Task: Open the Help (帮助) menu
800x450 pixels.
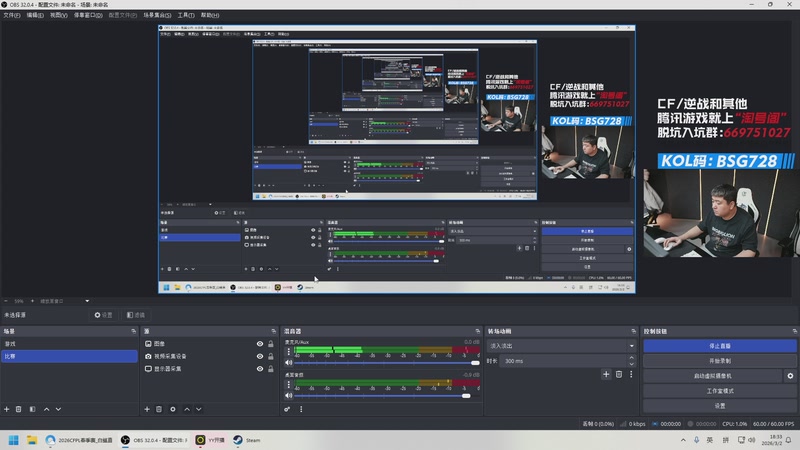Action: (210, 15)
